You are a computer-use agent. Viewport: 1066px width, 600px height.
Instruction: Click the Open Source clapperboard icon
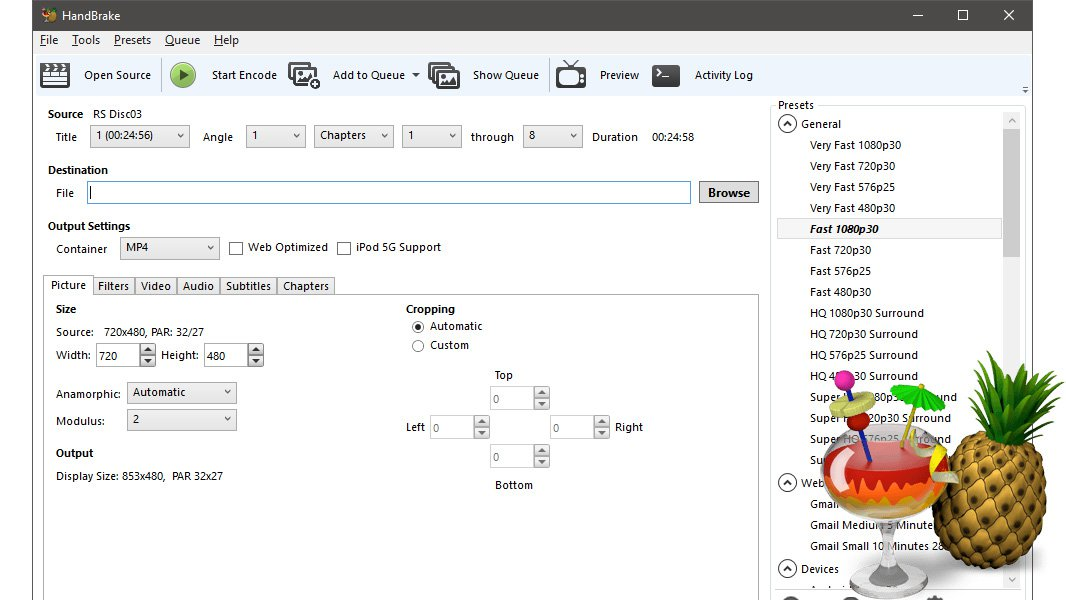tap(54, 75)
